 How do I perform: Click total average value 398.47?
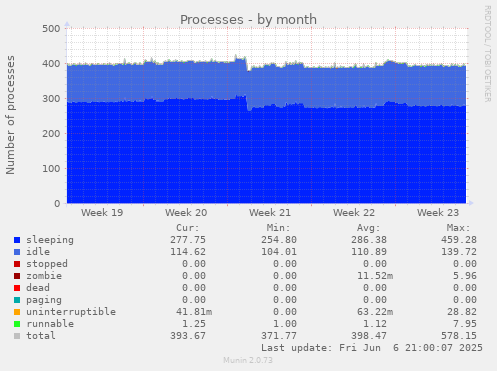[x=369, y=336]
